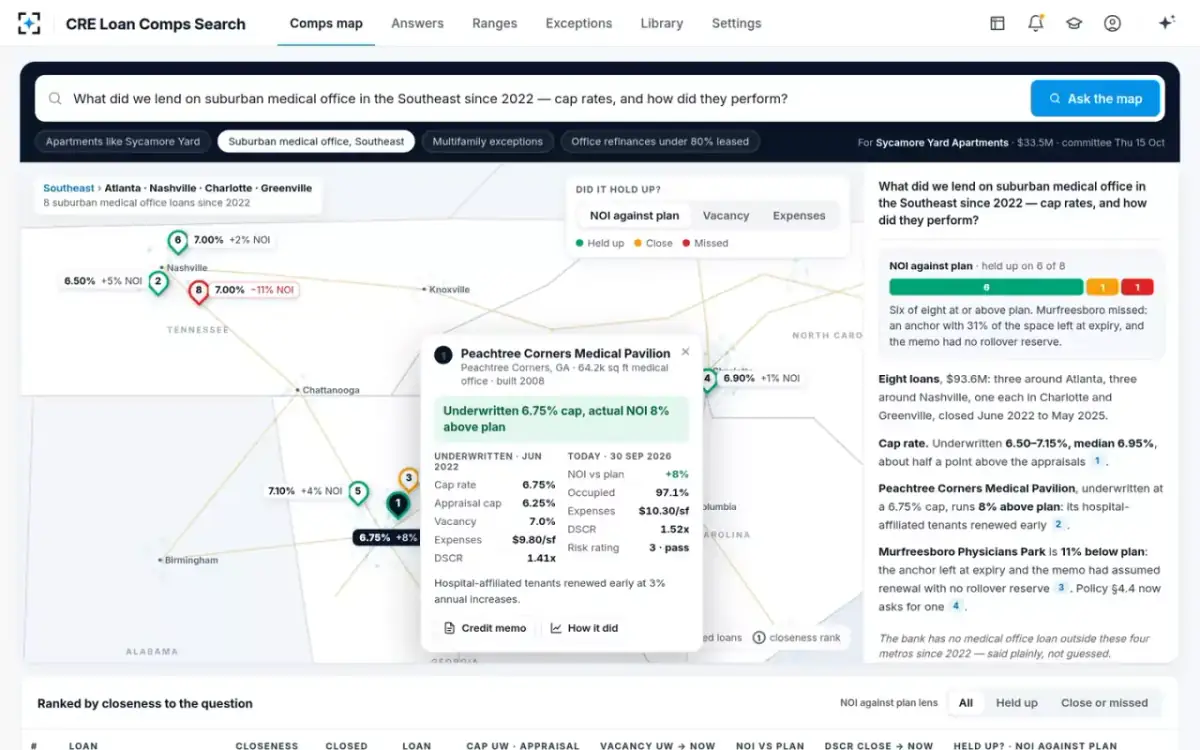
Task: Switch to the Answers tab
Action: (417, 23)
